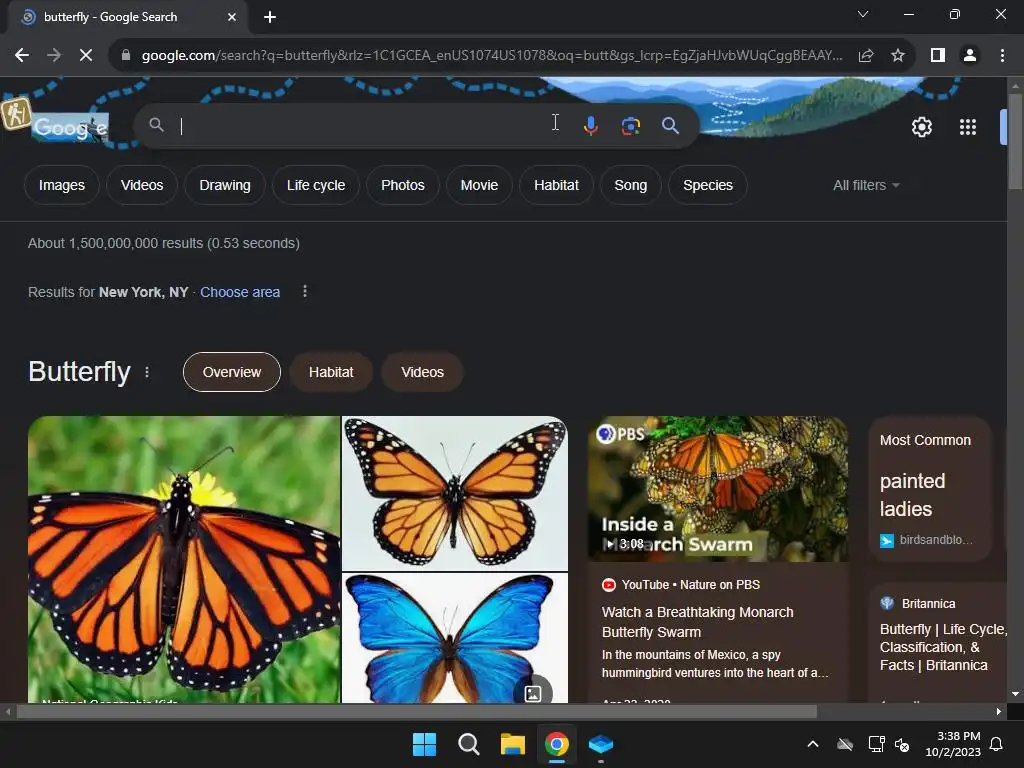Click the Google doodle logo
The image size is (1024, 768).
[x=70, y=127]
